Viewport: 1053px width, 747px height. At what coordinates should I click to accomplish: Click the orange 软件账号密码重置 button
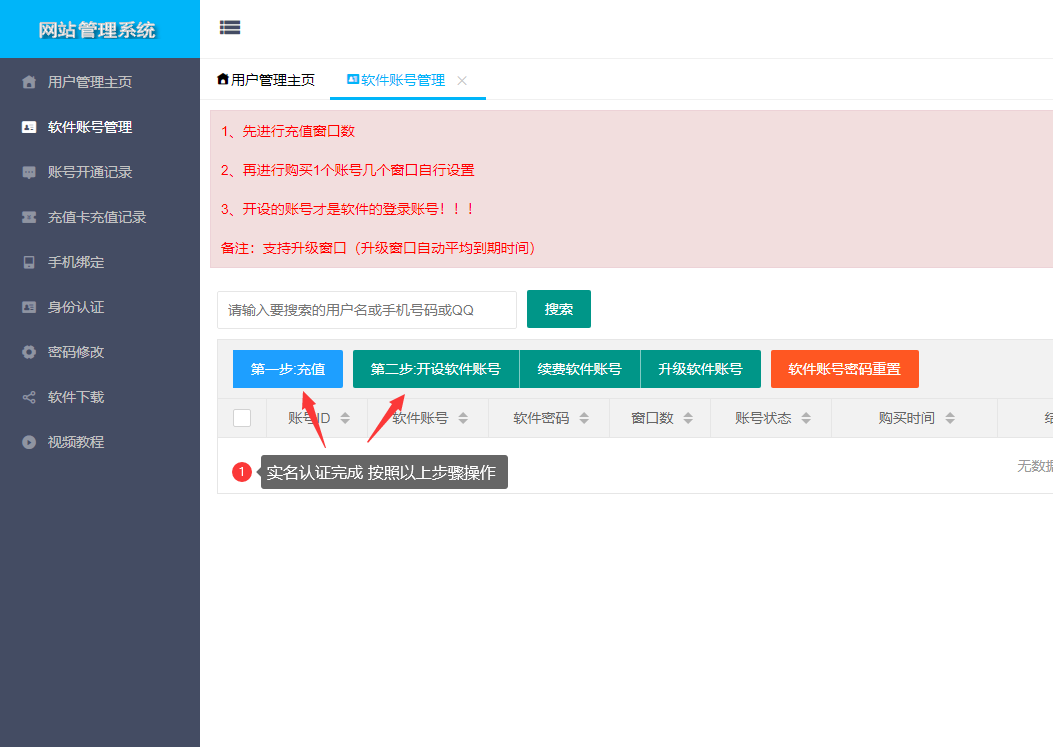(844, 369)
